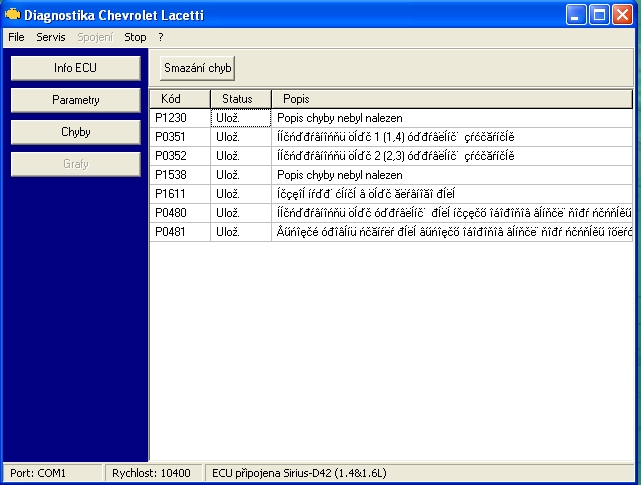
Task: Minimize the Diagnostika Chevrolet Lacetti window
Action: [x=576, y=15]
